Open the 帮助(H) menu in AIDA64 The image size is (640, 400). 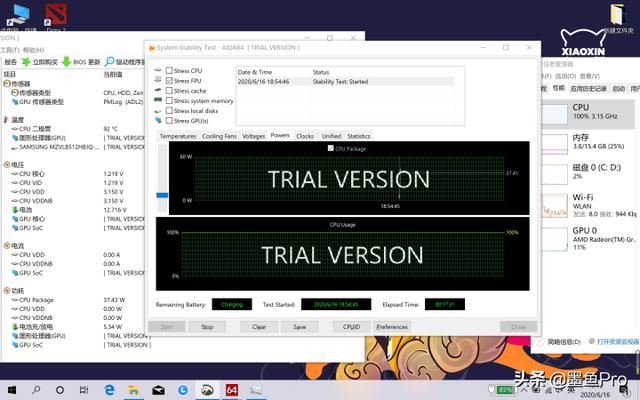33,50
